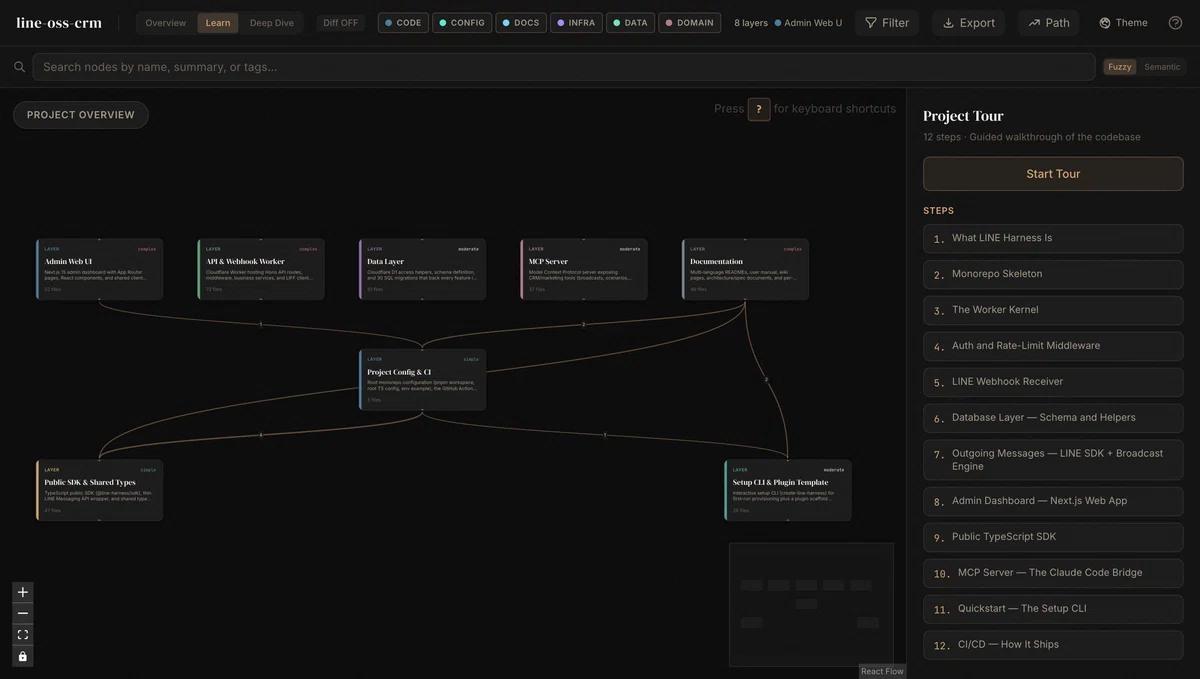
Task: Change the Theme
Action: [1124, 23]
